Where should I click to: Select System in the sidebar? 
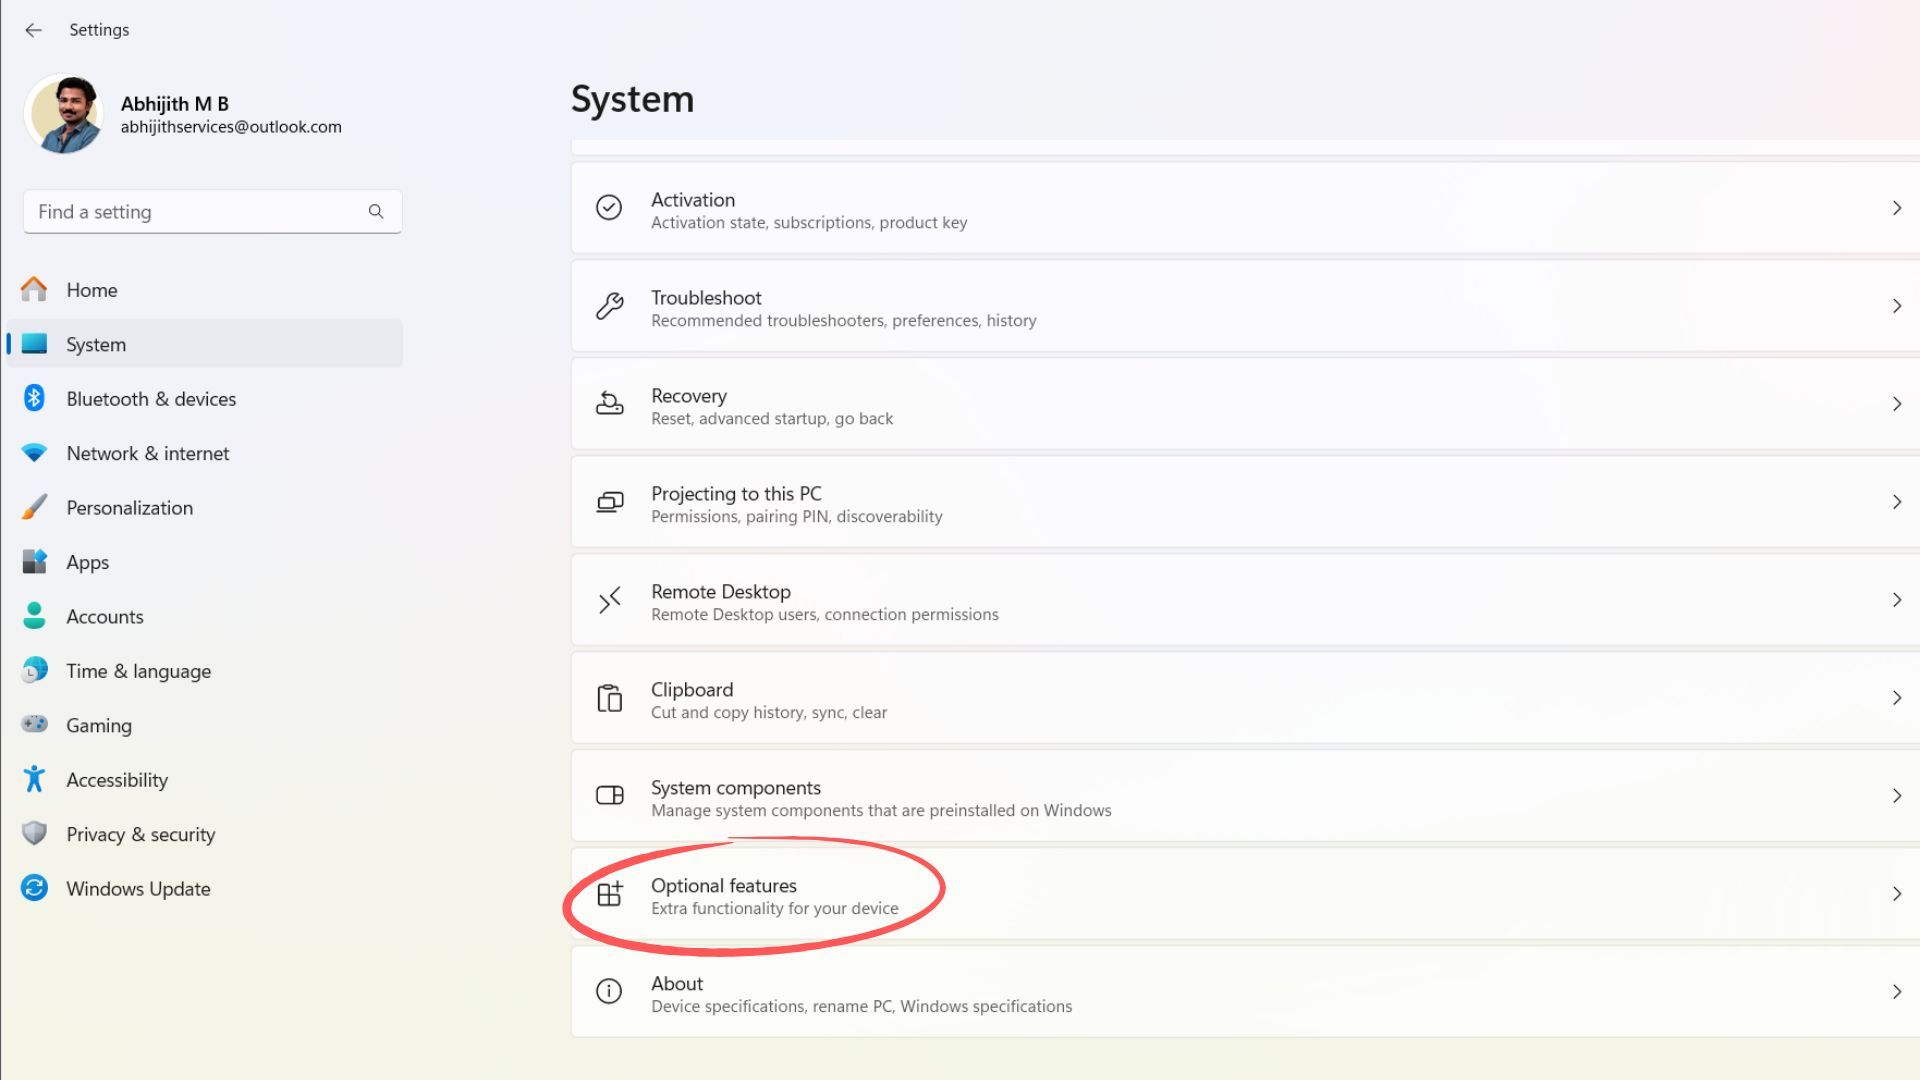[x=95, y=344]
